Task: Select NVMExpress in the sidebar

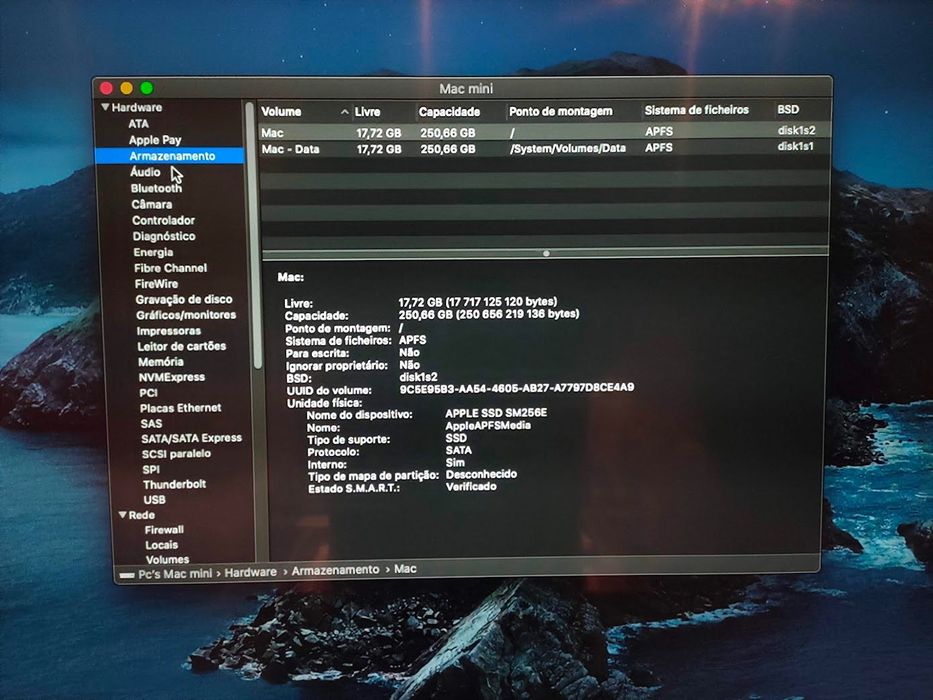Action: coord(171,377)
